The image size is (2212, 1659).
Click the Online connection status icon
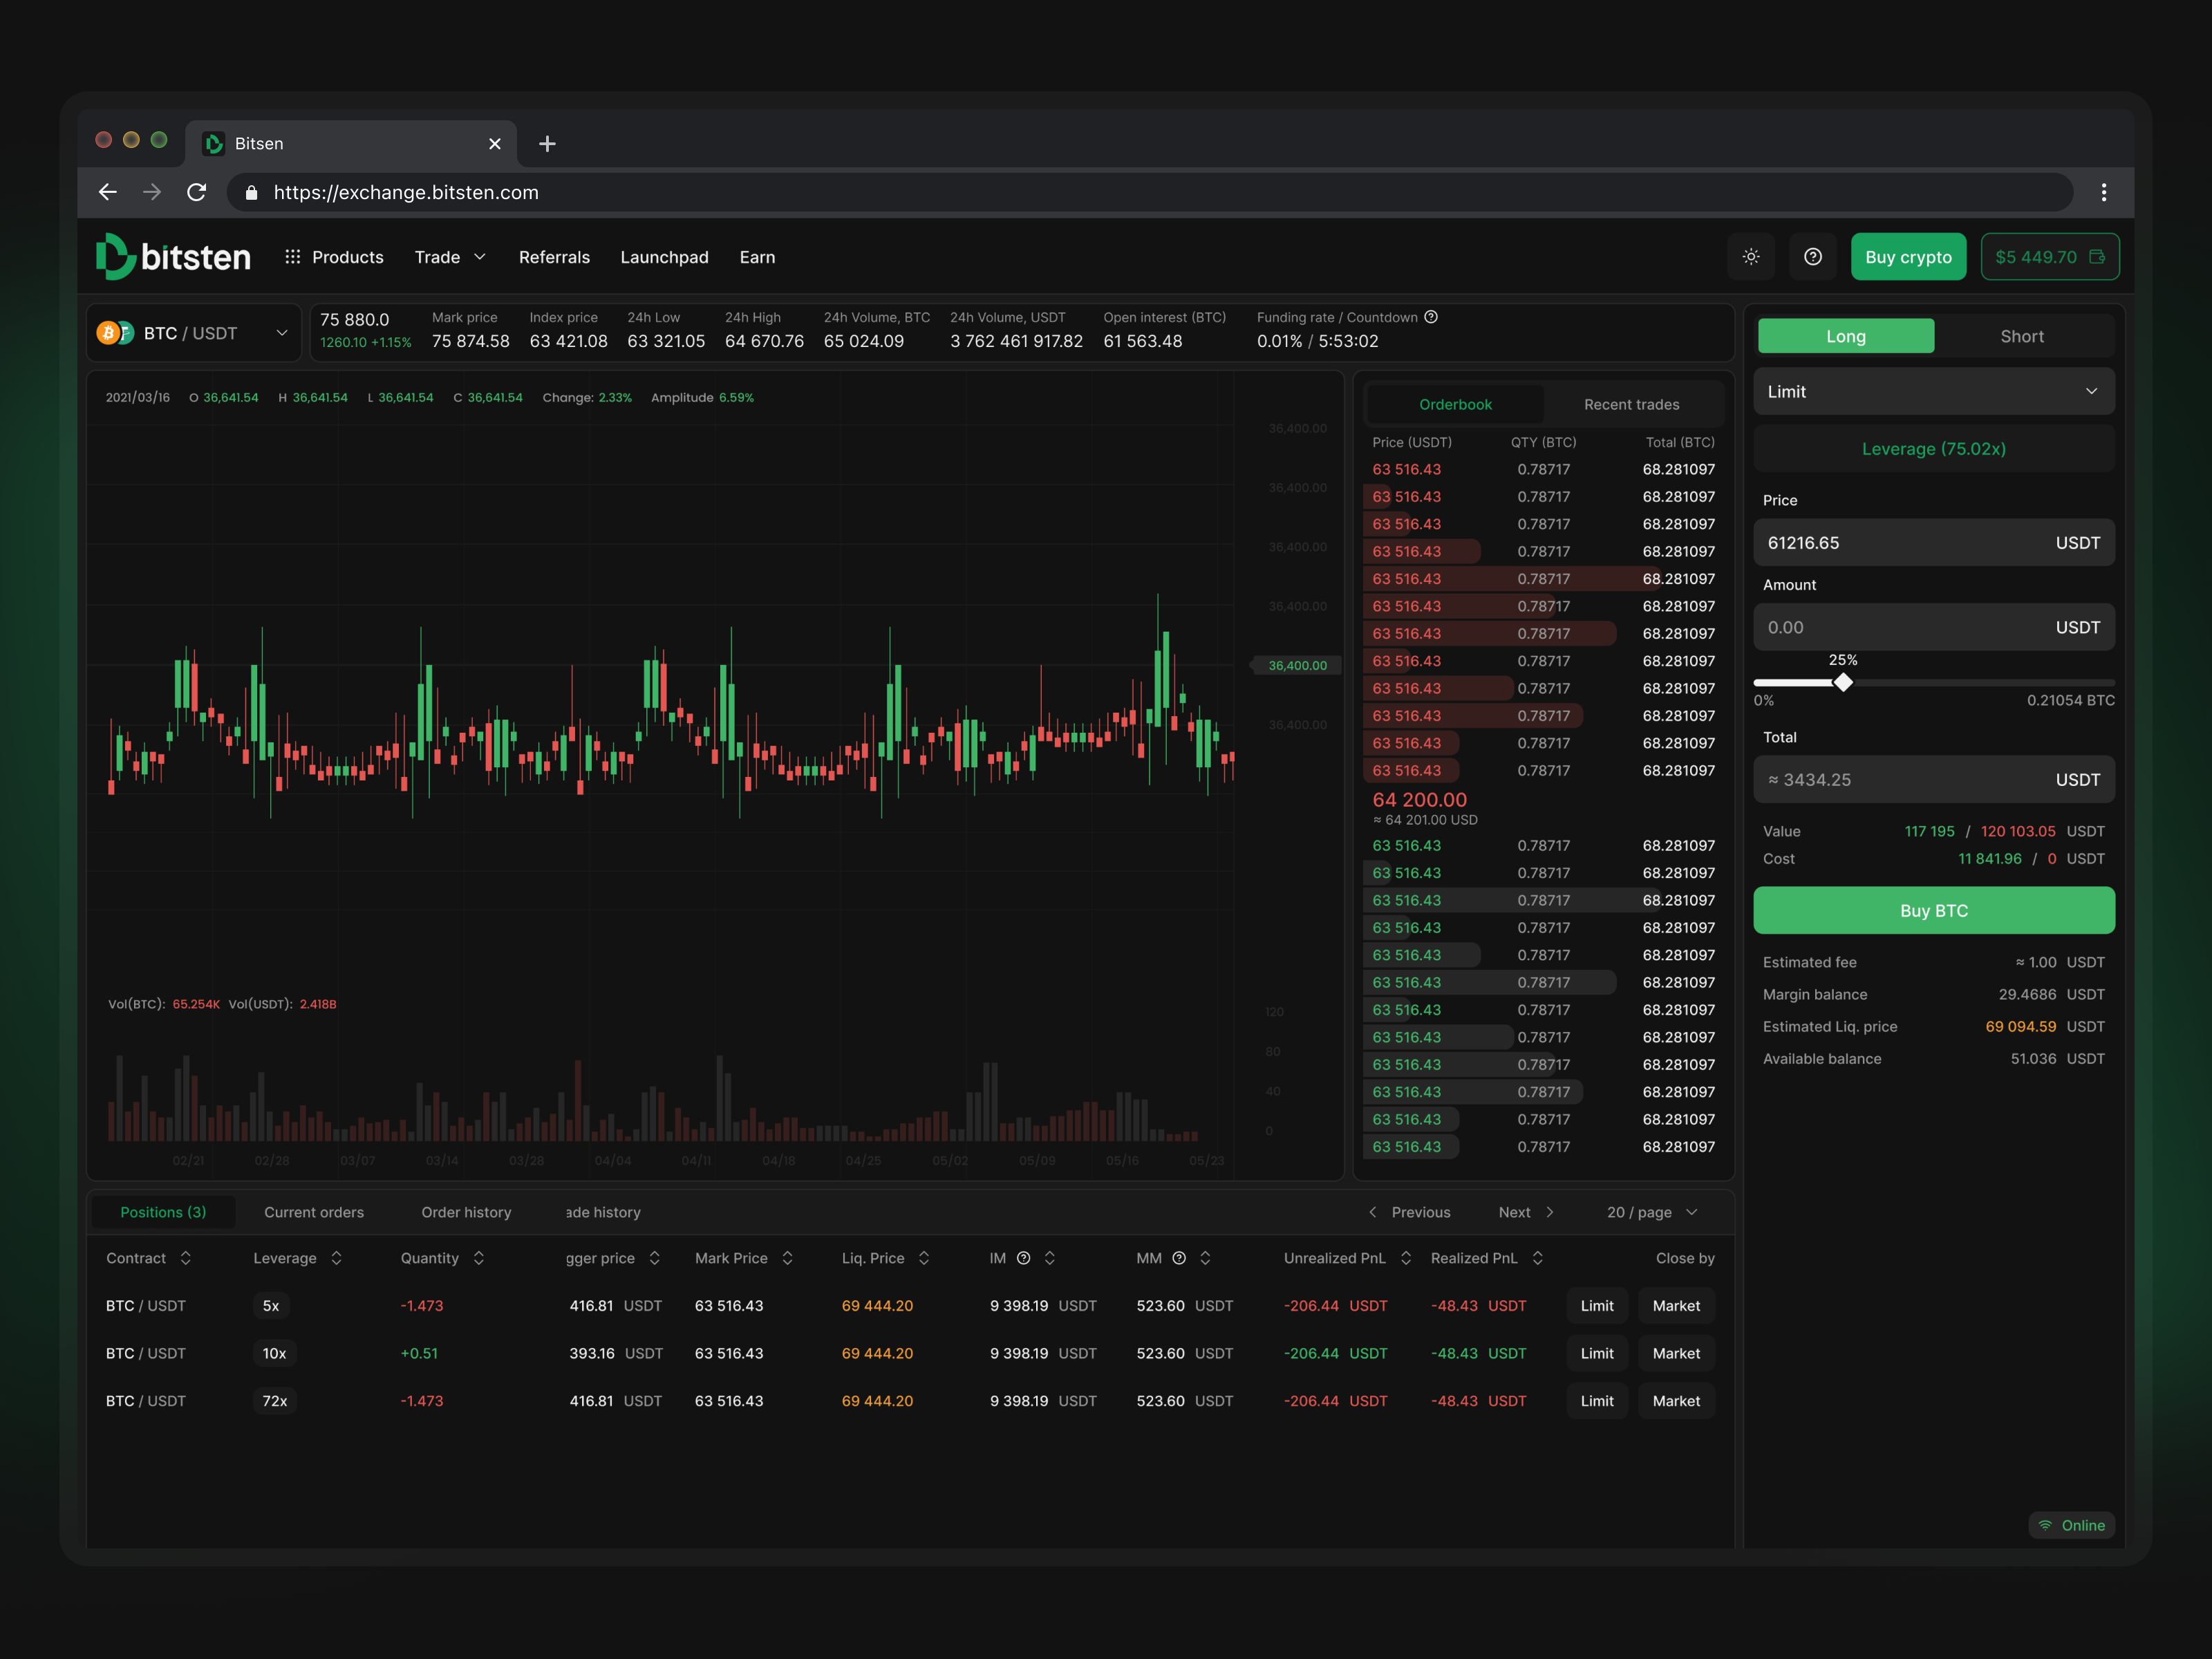pos(2045,1525)
